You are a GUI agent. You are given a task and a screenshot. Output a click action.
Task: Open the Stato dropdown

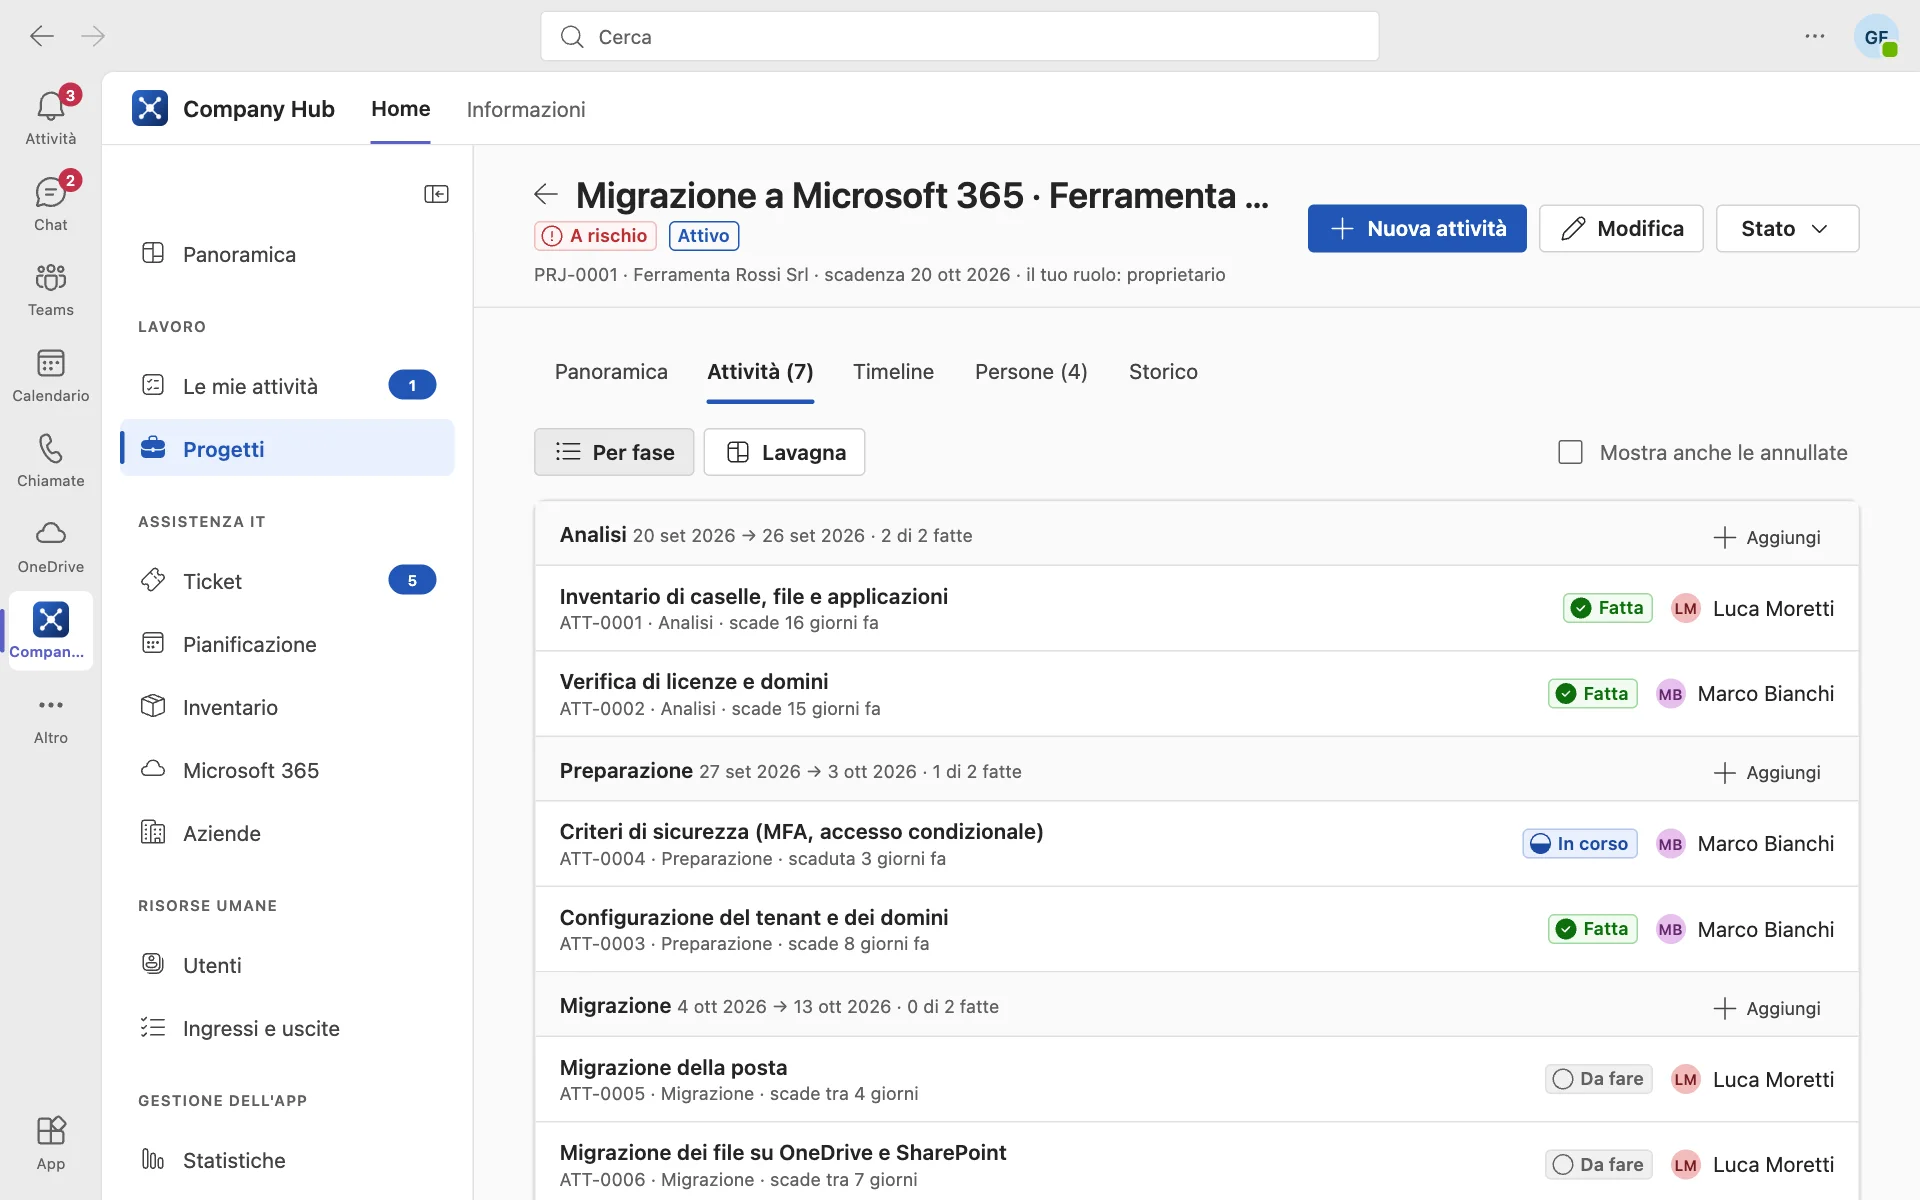click(x=1787, y=229)
